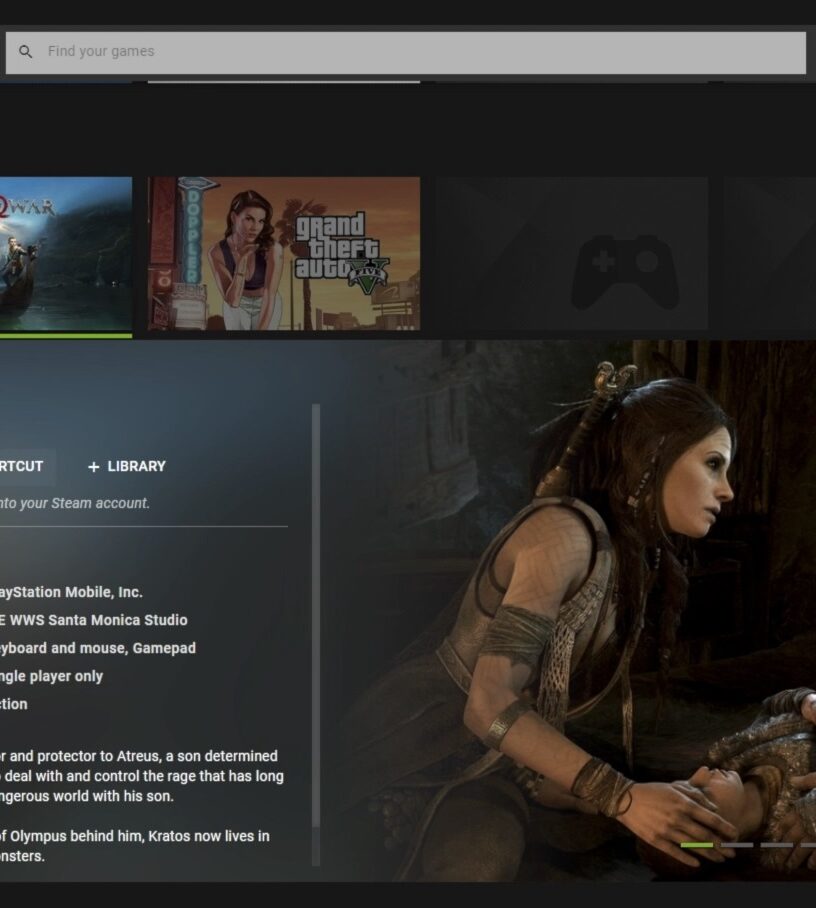Click the magnifier search icon
Viewport: 816px width, 908px height.
(25, 52)
